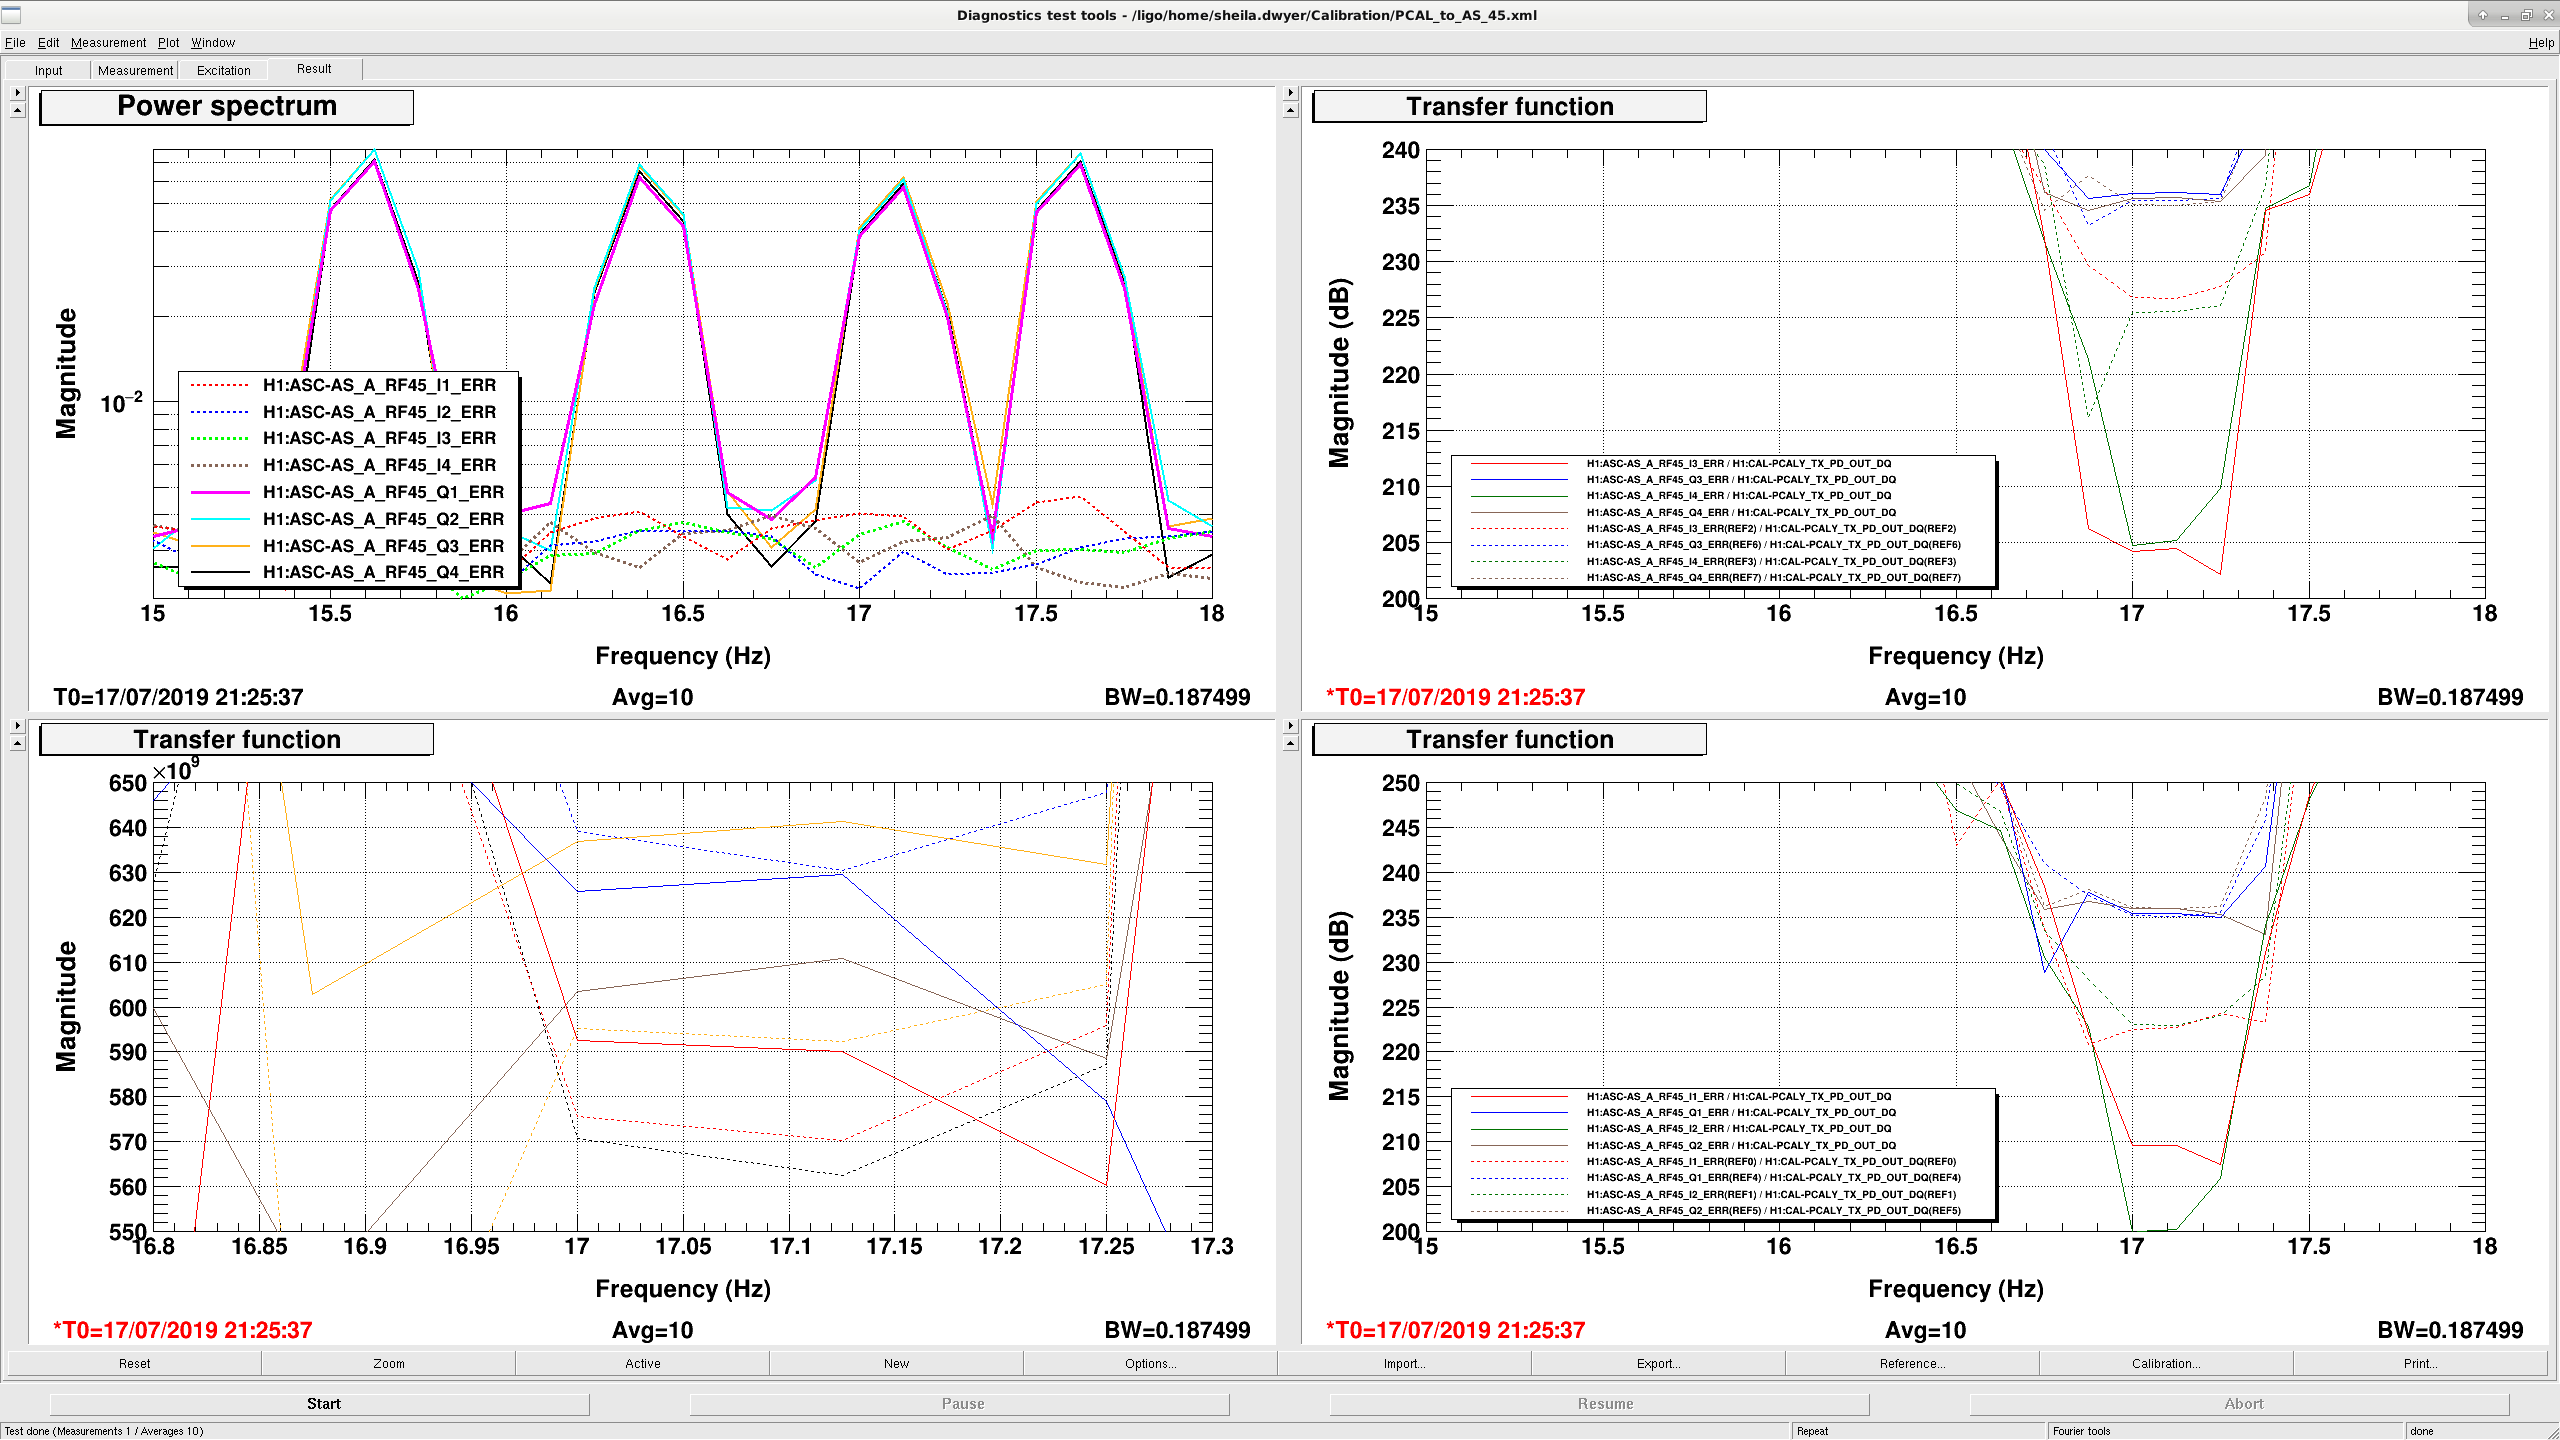This screenshot has width=2560, height=1440.
Task: Open the Help menu
Action: coord(2541,43)
